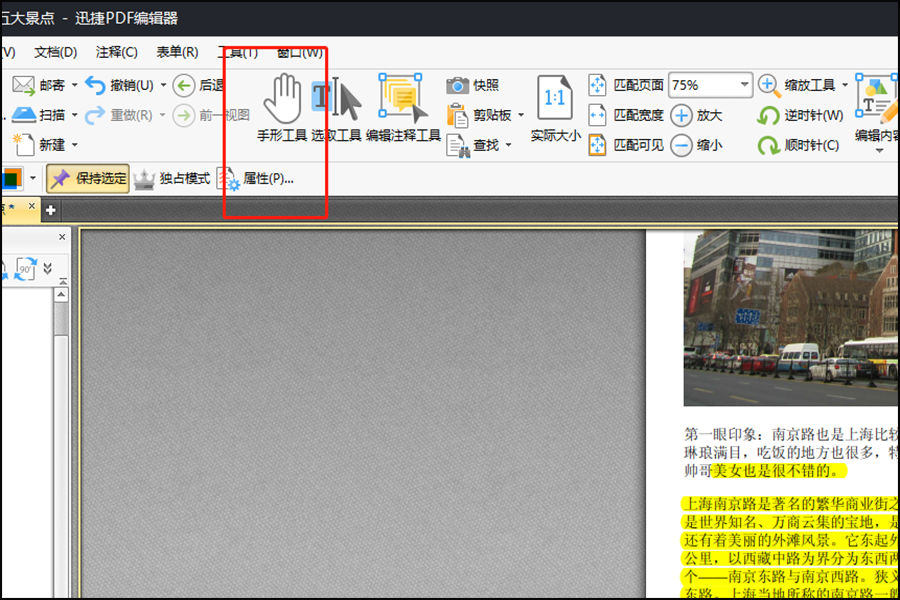The height and width of the screenshot is (600, 900).
Task: Take a Snapshot (快照)
Action: 473,86
